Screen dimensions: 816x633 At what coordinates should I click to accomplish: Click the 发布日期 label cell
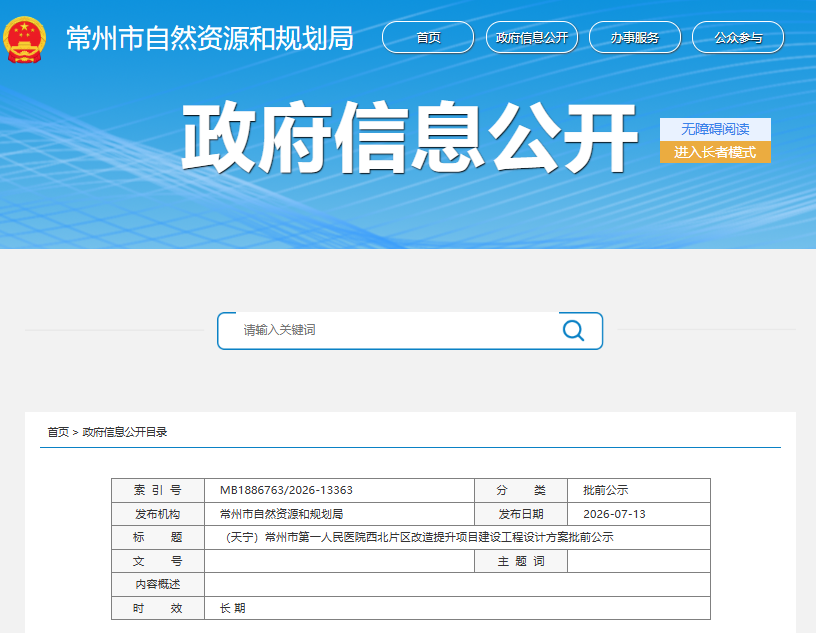[x=521, y=514]
